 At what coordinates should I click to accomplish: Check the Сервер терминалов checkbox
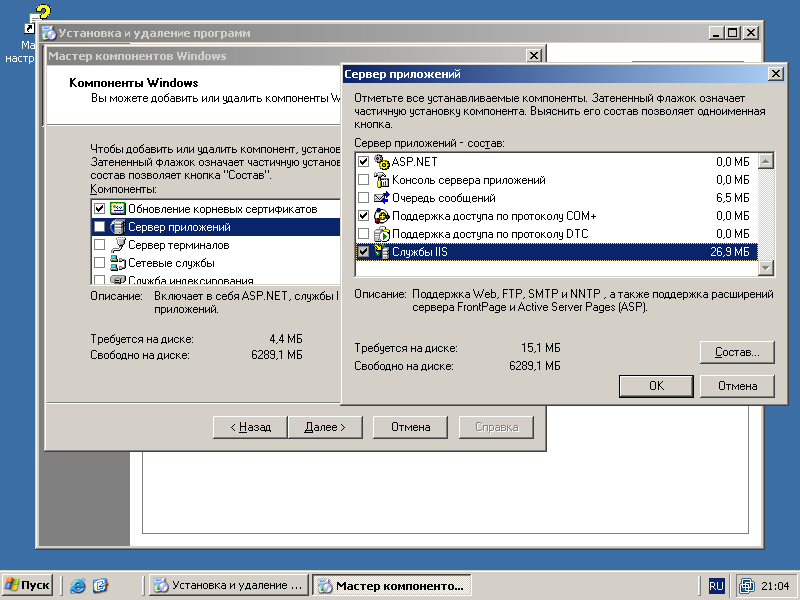click(x=99, y=245)
